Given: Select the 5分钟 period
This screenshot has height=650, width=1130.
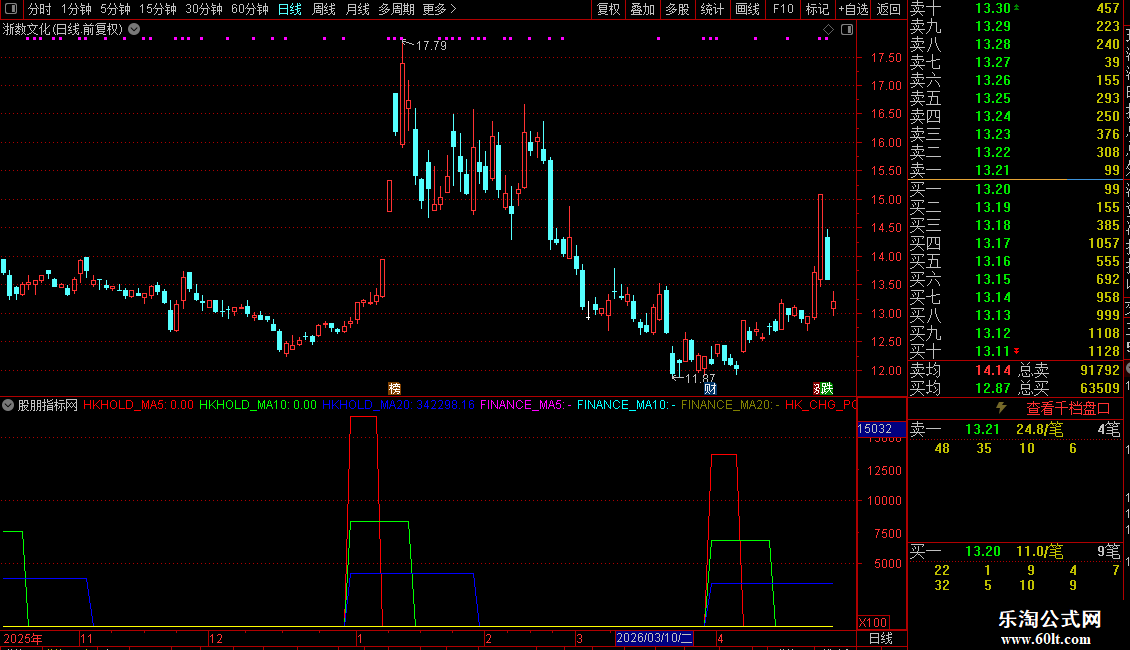Looking at the screenshot, I should tap(115, 9).
